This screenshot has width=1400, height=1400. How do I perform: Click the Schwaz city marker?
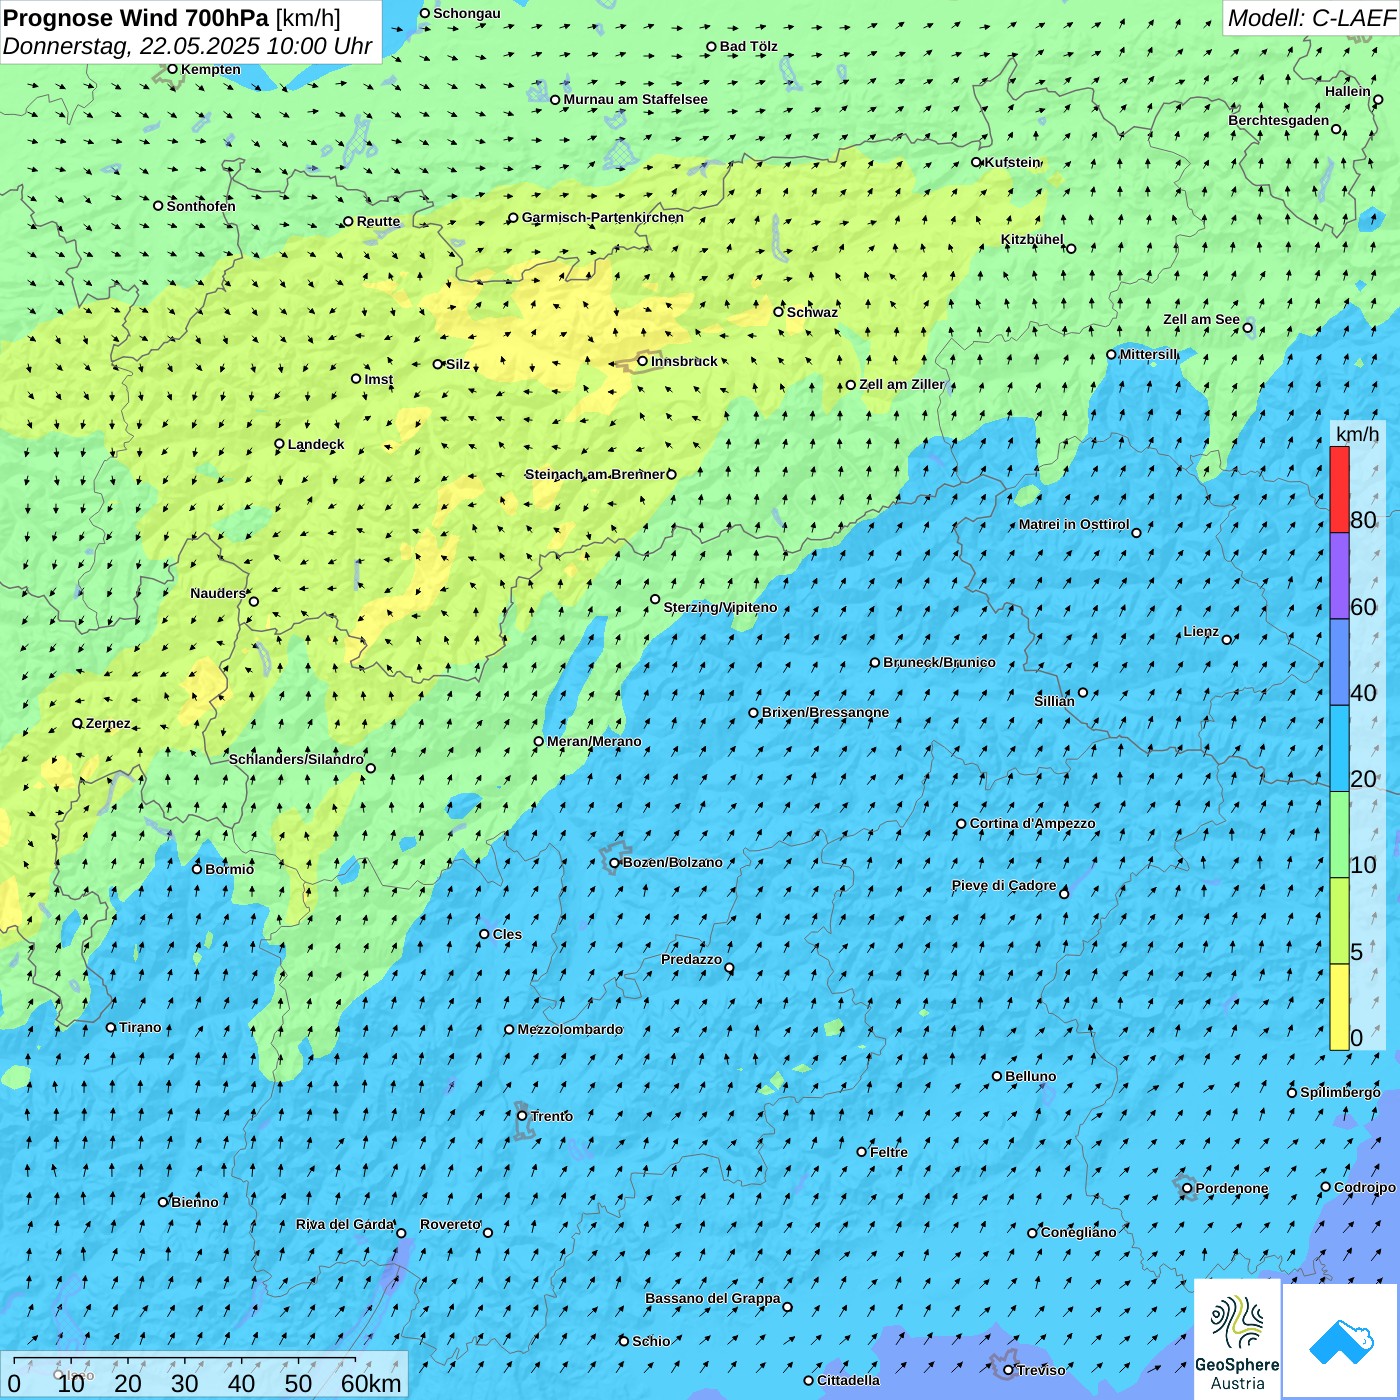pyautogui.click(x=779, y=312)
